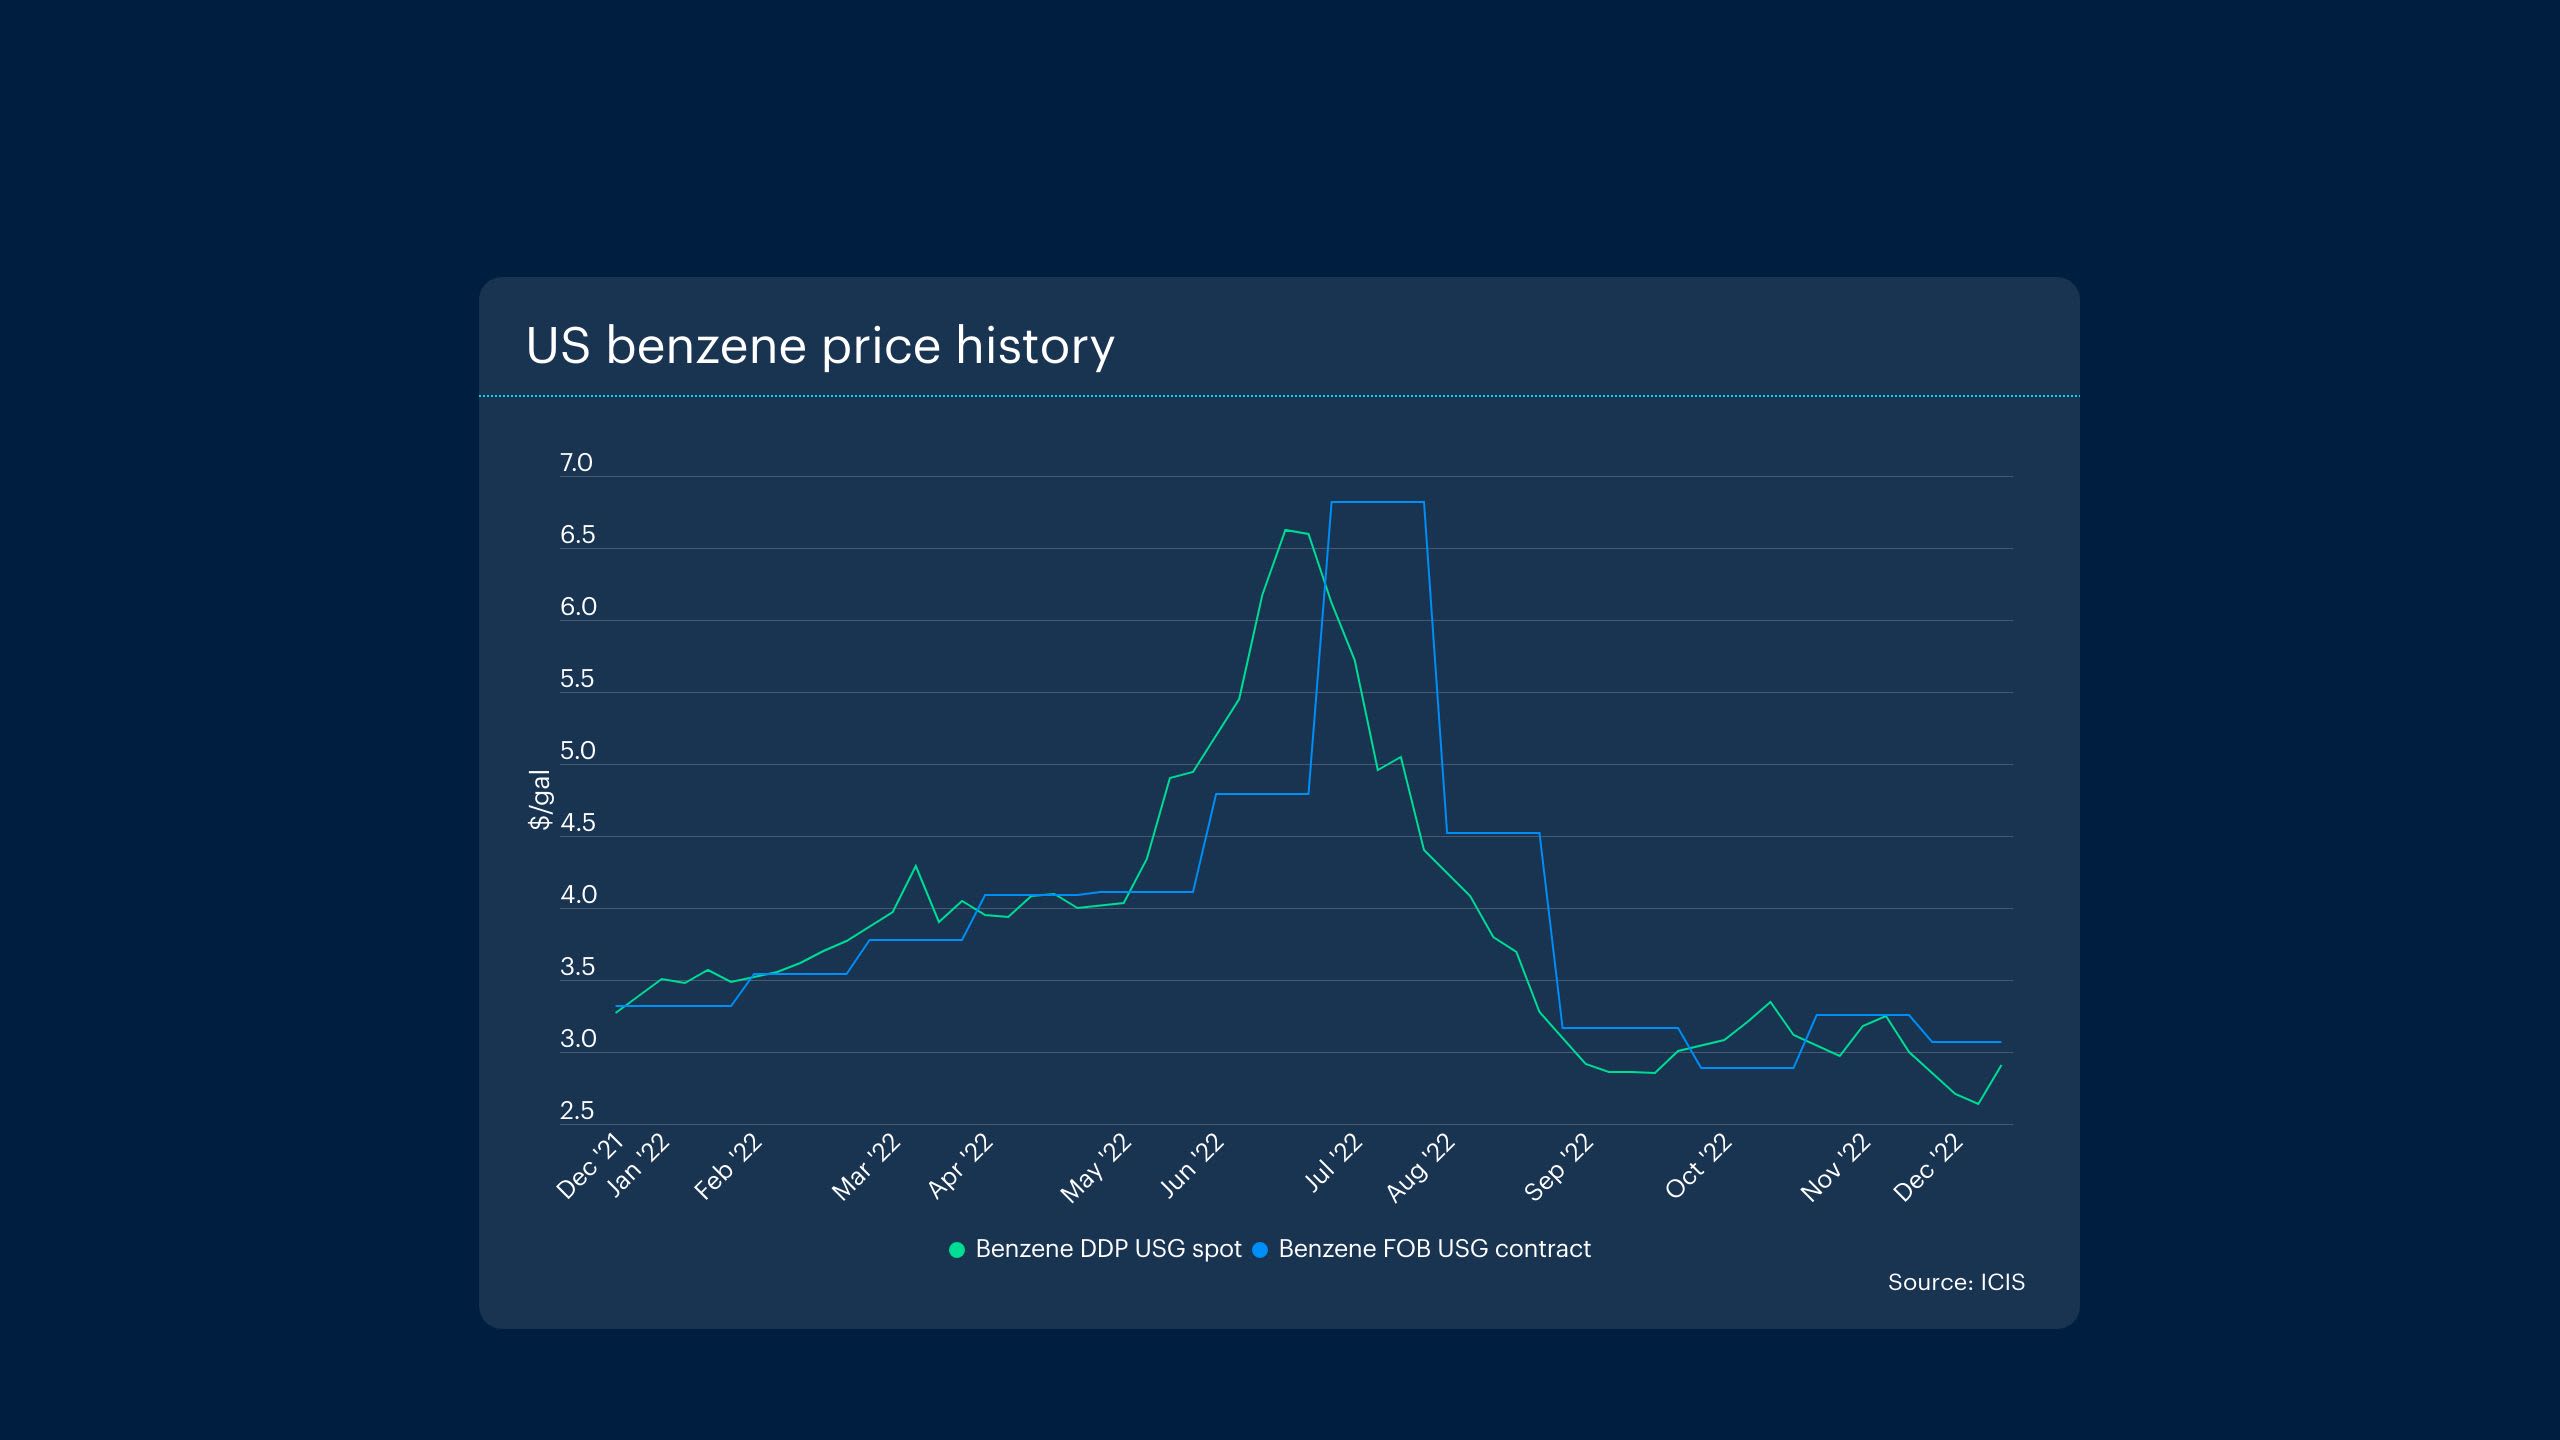Click the 2.5 y-axis value label
Image resolution: width=2560 pixels, height=1440 pixels.
[577, 1111]
